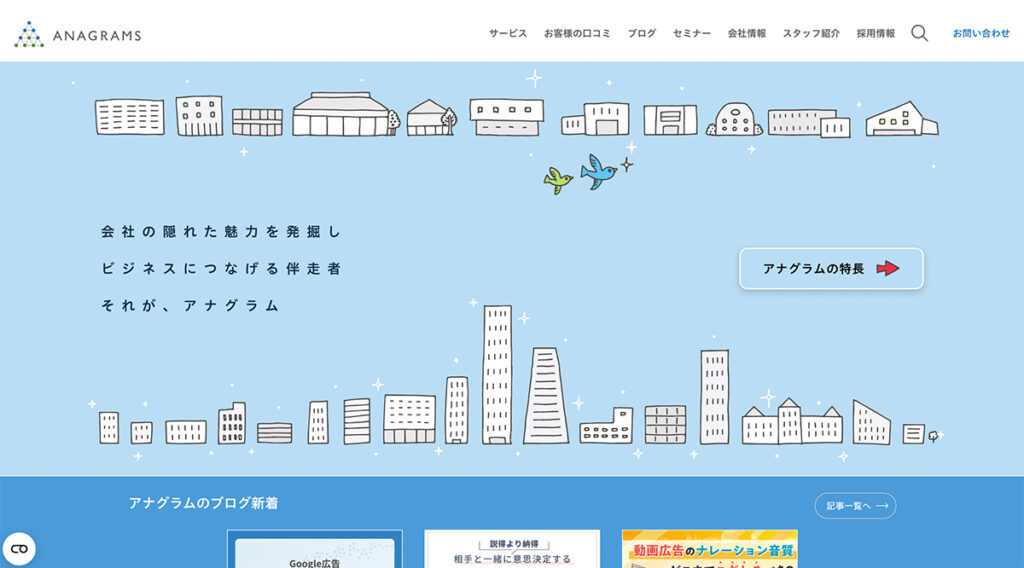Open the スタッフ紹介 menu item
The width and height of the screenshot is (1024, 568).
pos(811,33)
